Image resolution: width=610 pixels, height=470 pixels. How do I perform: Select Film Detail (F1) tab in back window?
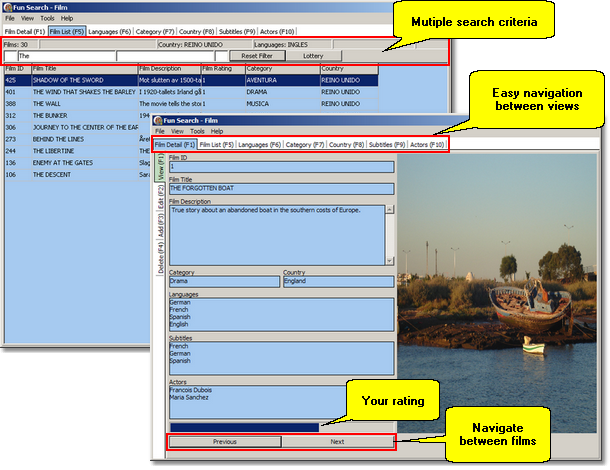point(25,32)
